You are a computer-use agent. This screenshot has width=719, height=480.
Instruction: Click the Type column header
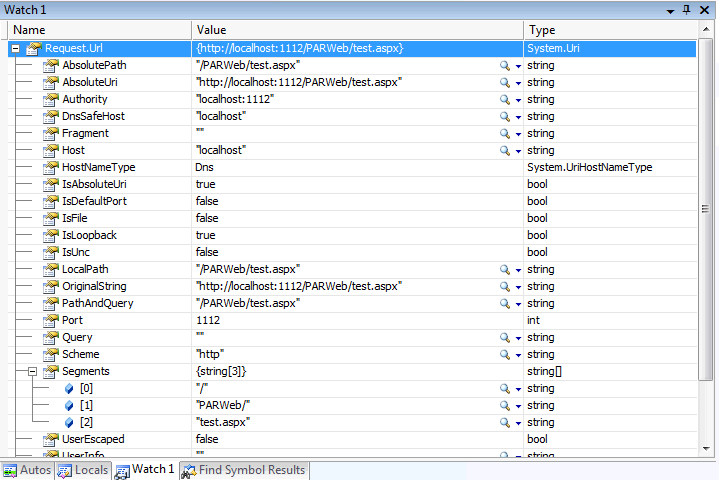coord(610,30)
